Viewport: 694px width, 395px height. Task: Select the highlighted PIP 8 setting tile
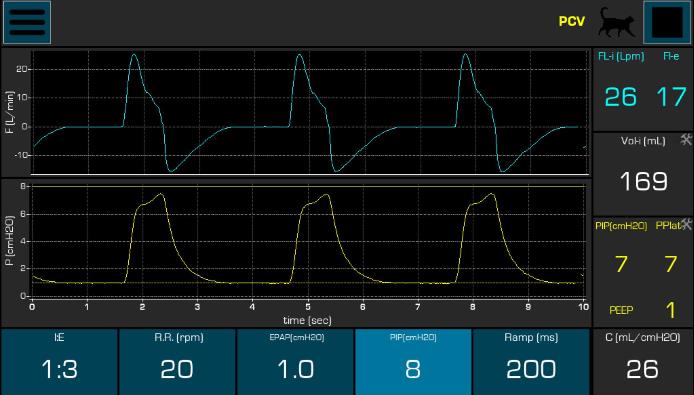point(413,361)
